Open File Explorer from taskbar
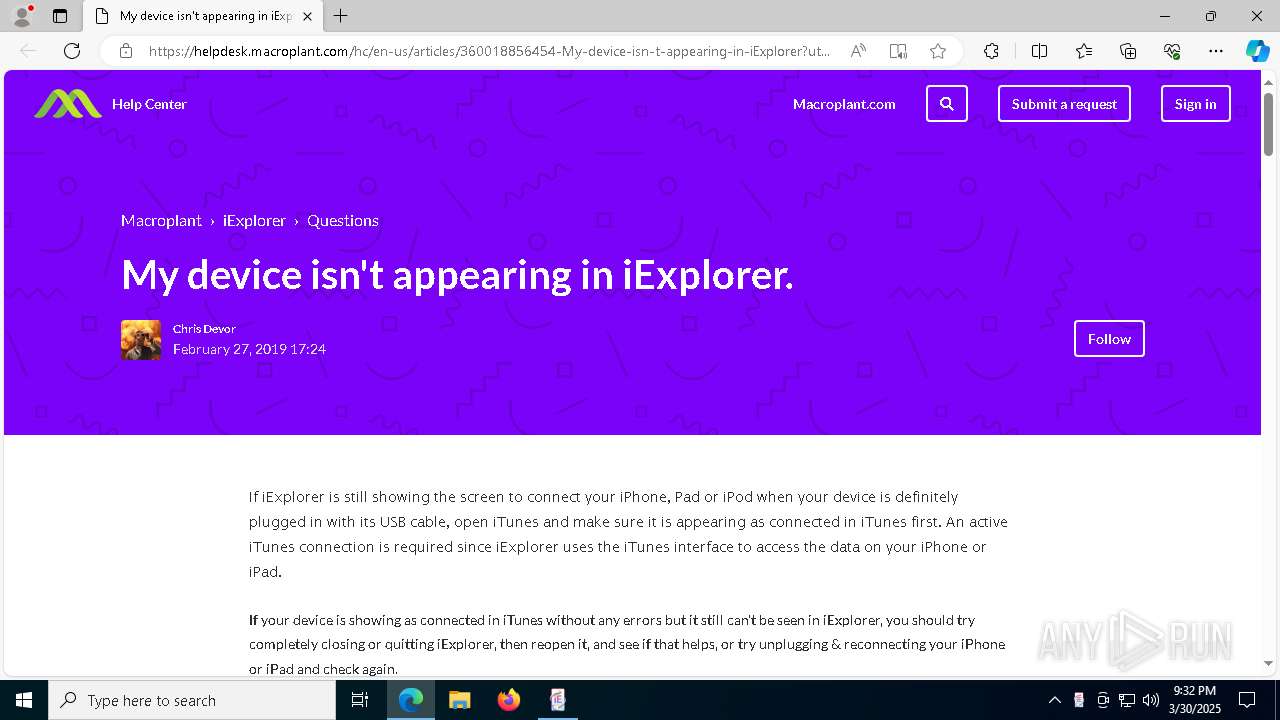The image size is (1280, 720). (x=460, y=700)
